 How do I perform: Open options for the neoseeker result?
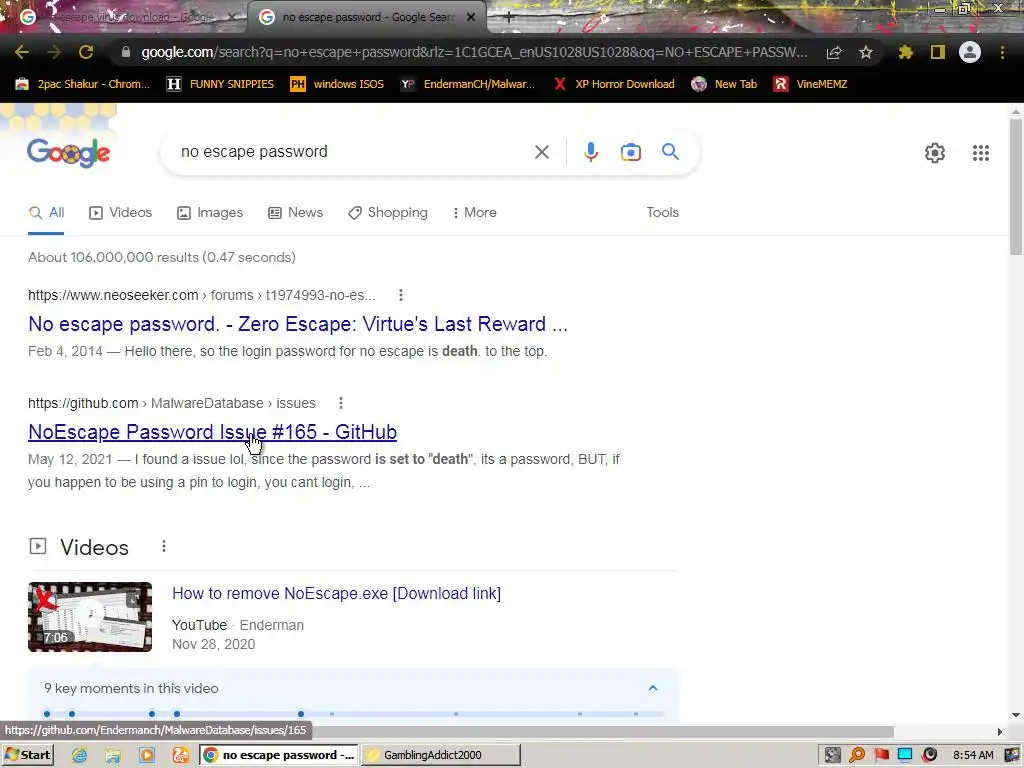[x=401, y=295]
